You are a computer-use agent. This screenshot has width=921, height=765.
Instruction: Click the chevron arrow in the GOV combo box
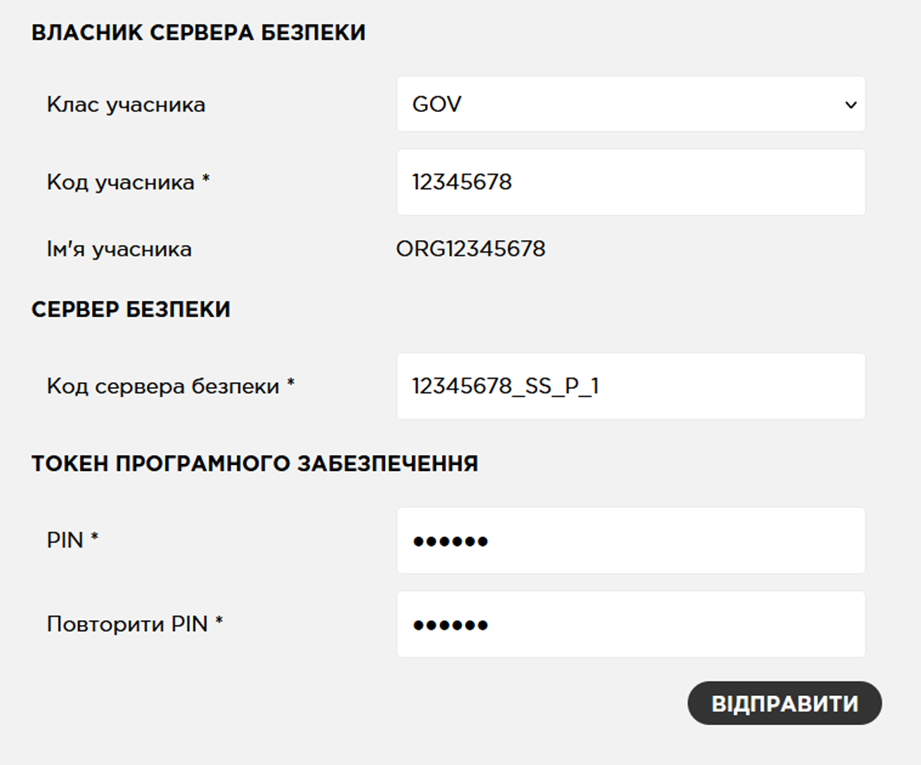coord(850,105)
